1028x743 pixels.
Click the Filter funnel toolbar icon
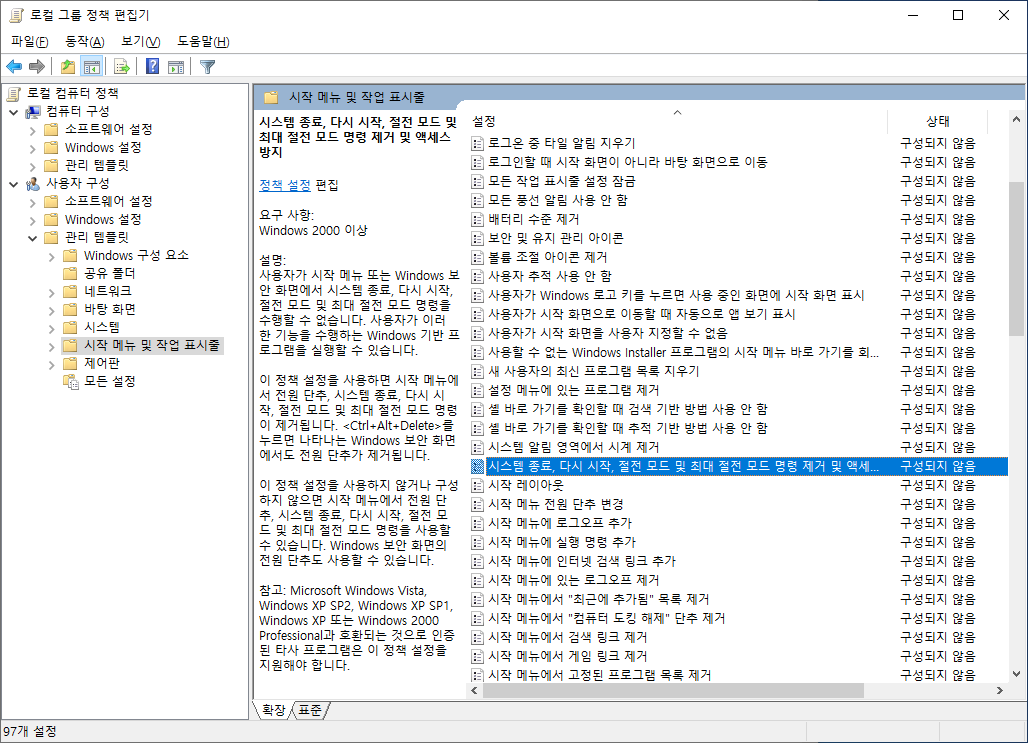tap(207, 67)
